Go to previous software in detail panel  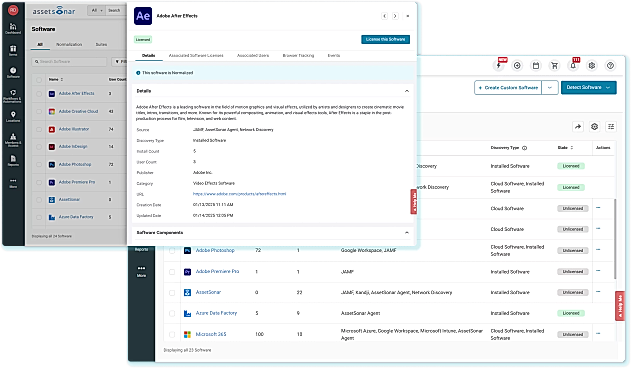(385, 16)
